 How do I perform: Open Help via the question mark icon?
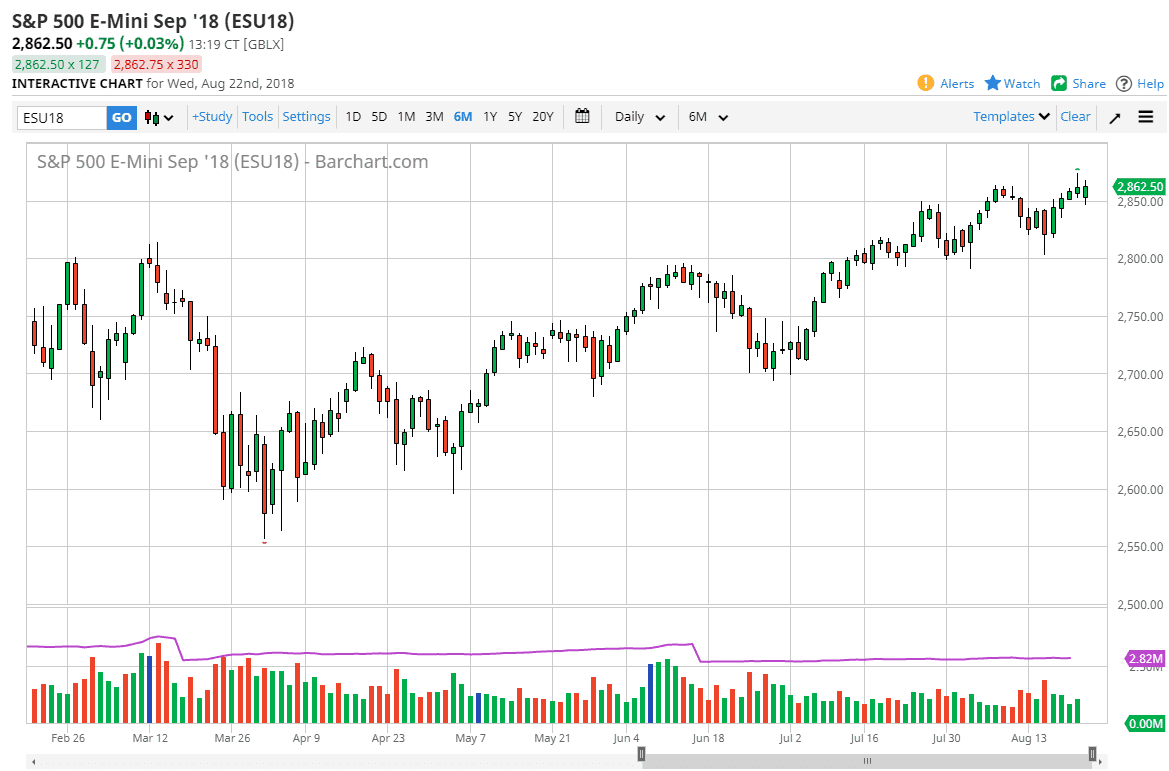click(1124, 83)
